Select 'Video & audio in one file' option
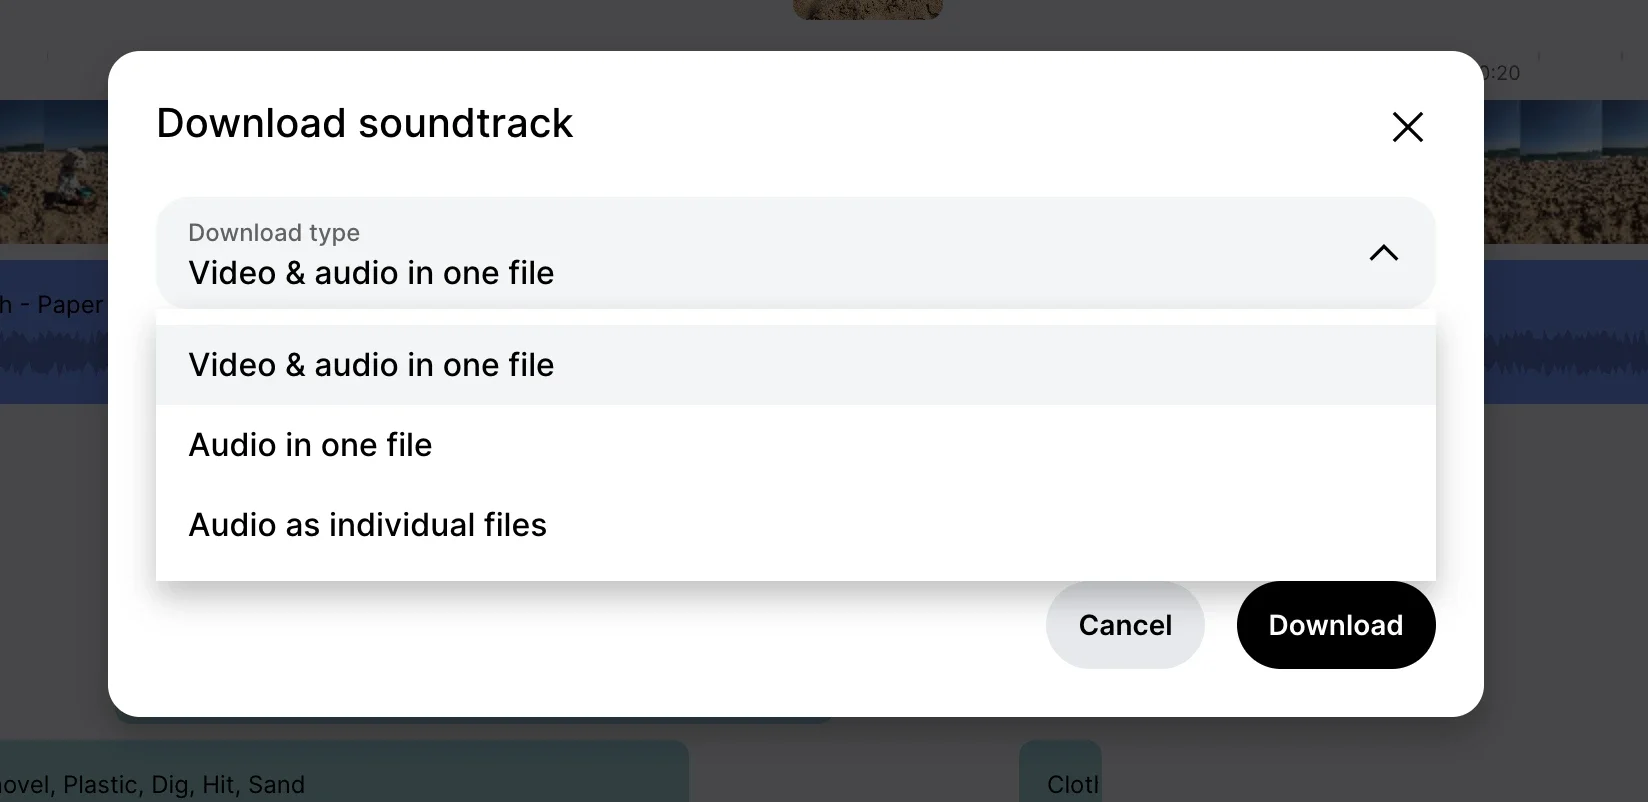This screenshot has height=802, width=1648. point(795,365)
